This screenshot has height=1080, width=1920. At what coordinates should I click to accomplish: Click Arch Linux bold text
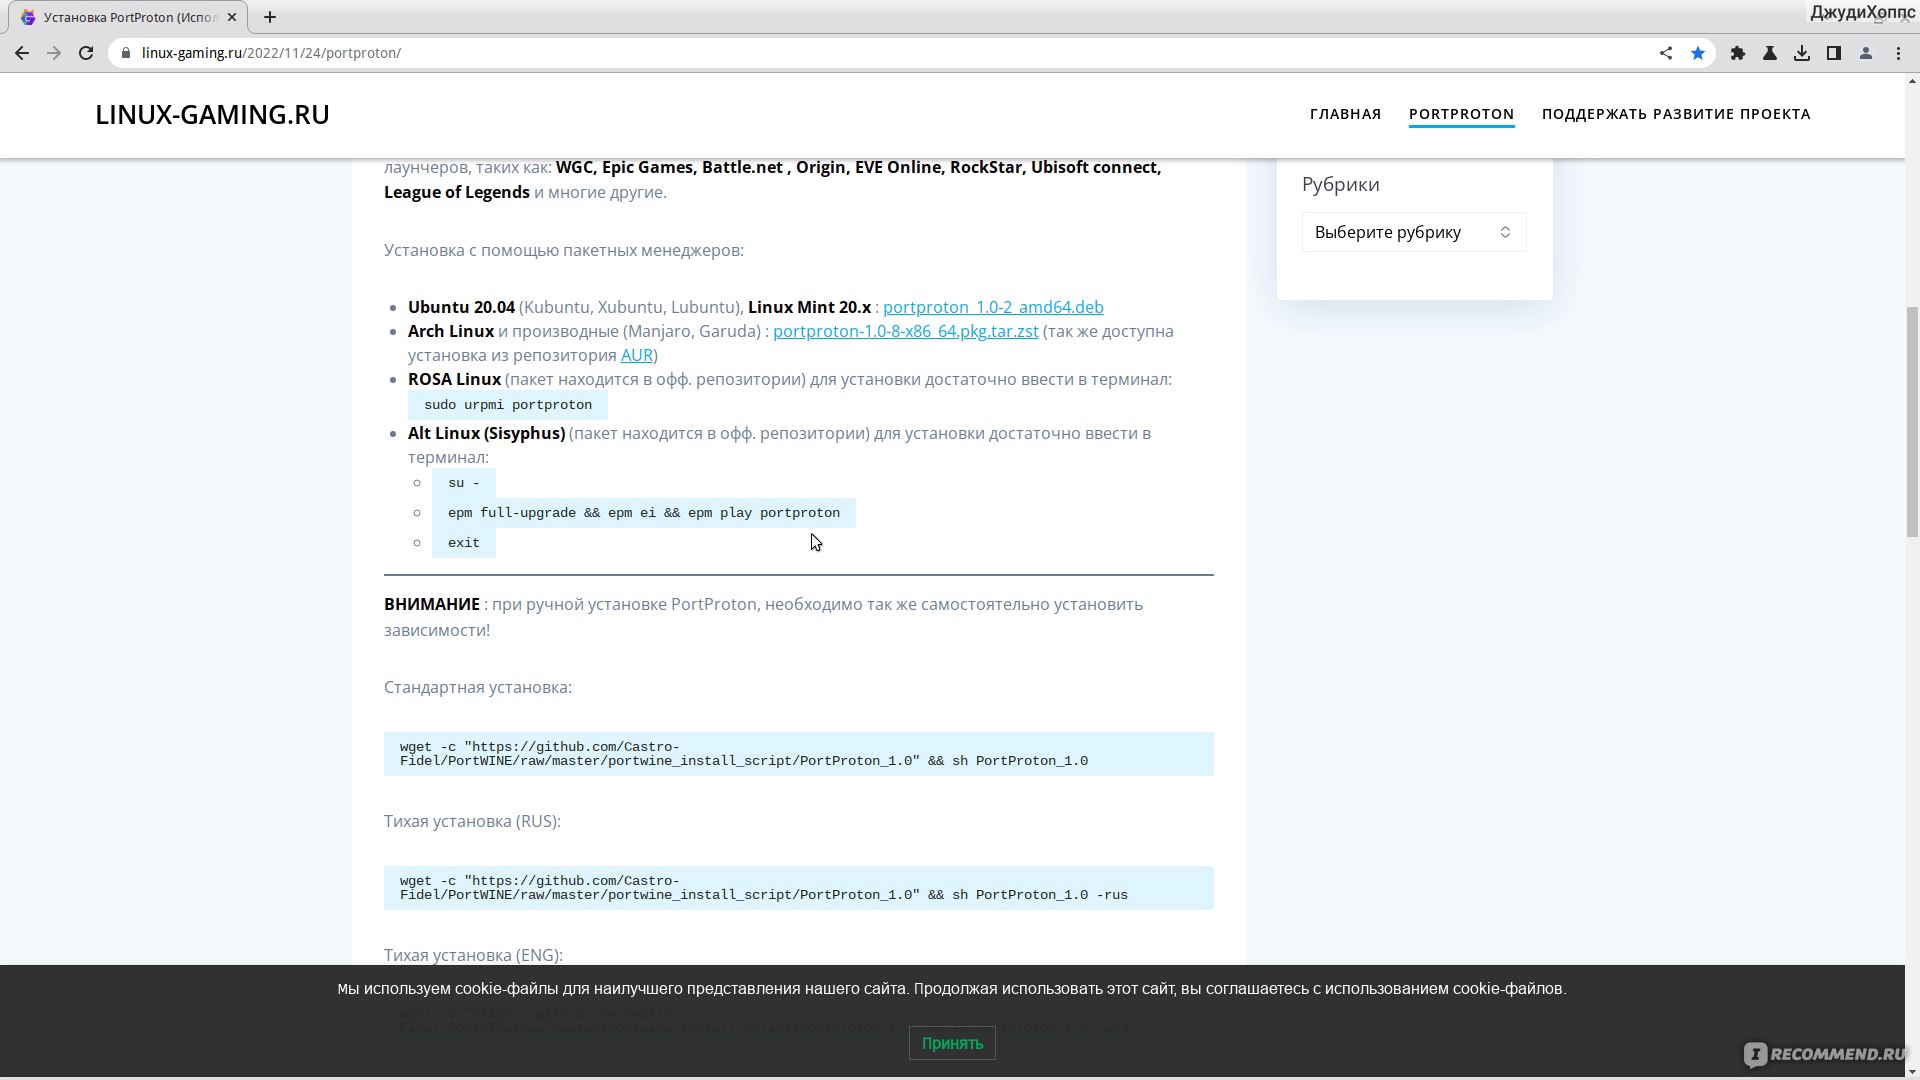pyautogui.click(x=451, y=331)
